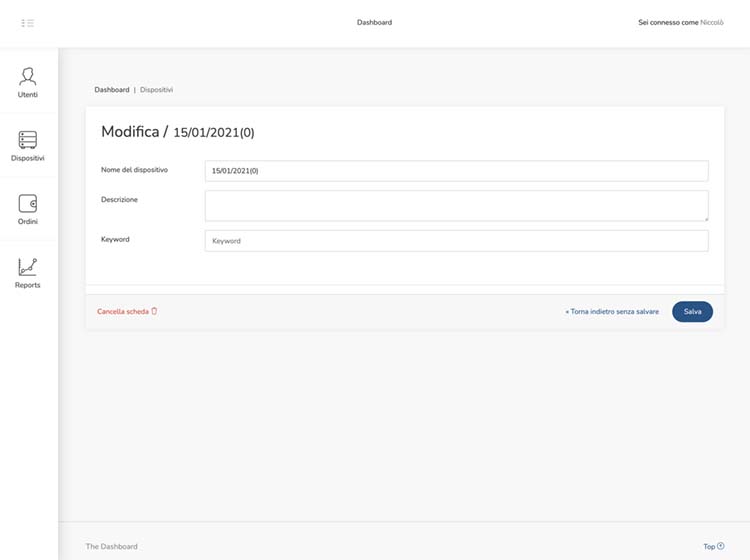Click the red trash icon
This screenshot has height=560, width=750.
click(154, 311)
